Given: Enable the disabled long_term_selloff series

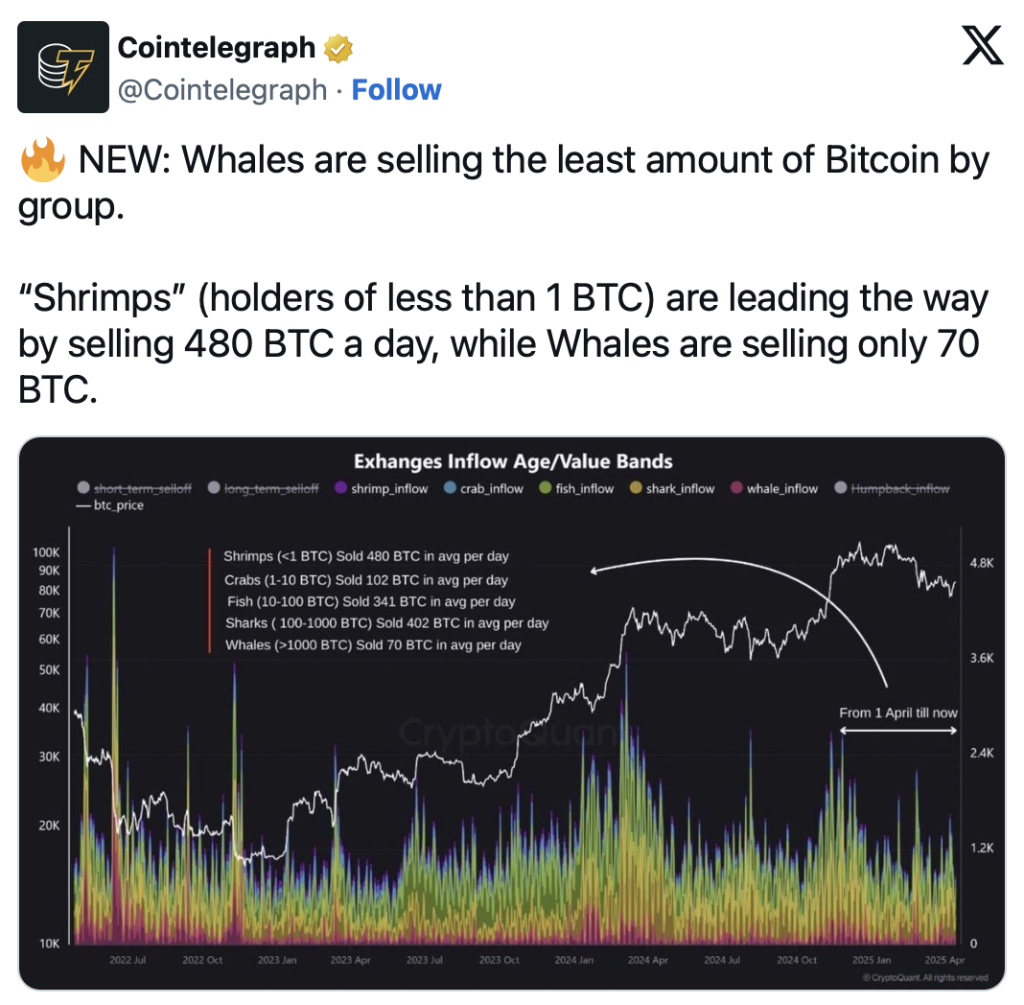Looking at the screenshot, I should [x=263, y=488].
